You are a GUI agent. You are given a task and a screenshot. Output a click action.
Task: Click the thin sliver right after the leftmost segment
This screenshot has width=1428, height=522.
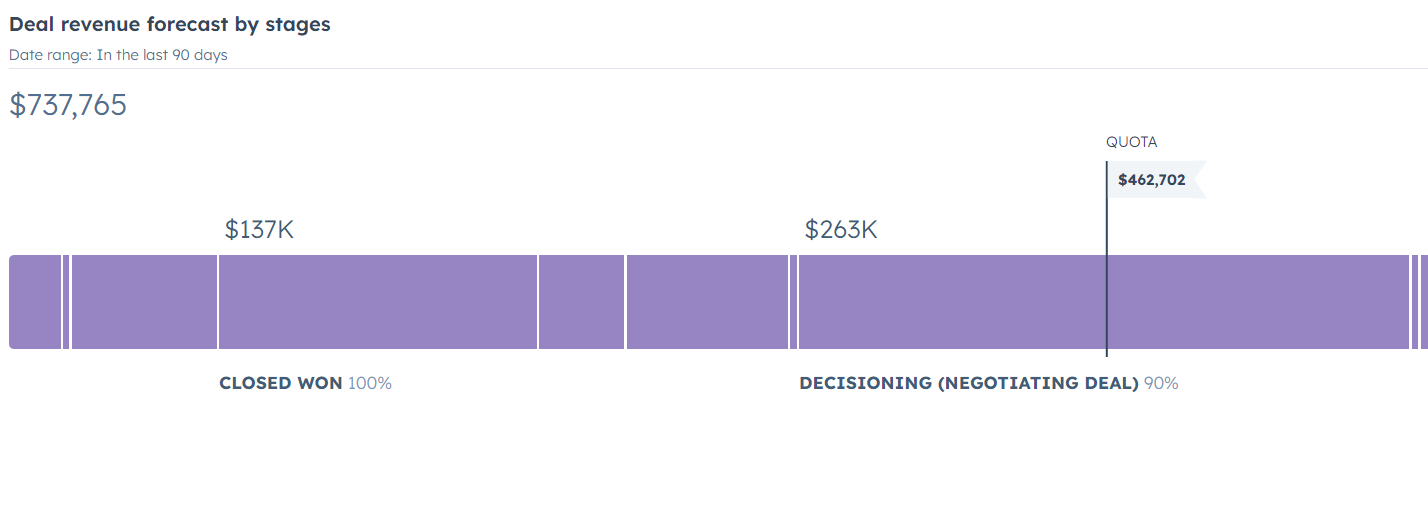(x=66, y=302)
